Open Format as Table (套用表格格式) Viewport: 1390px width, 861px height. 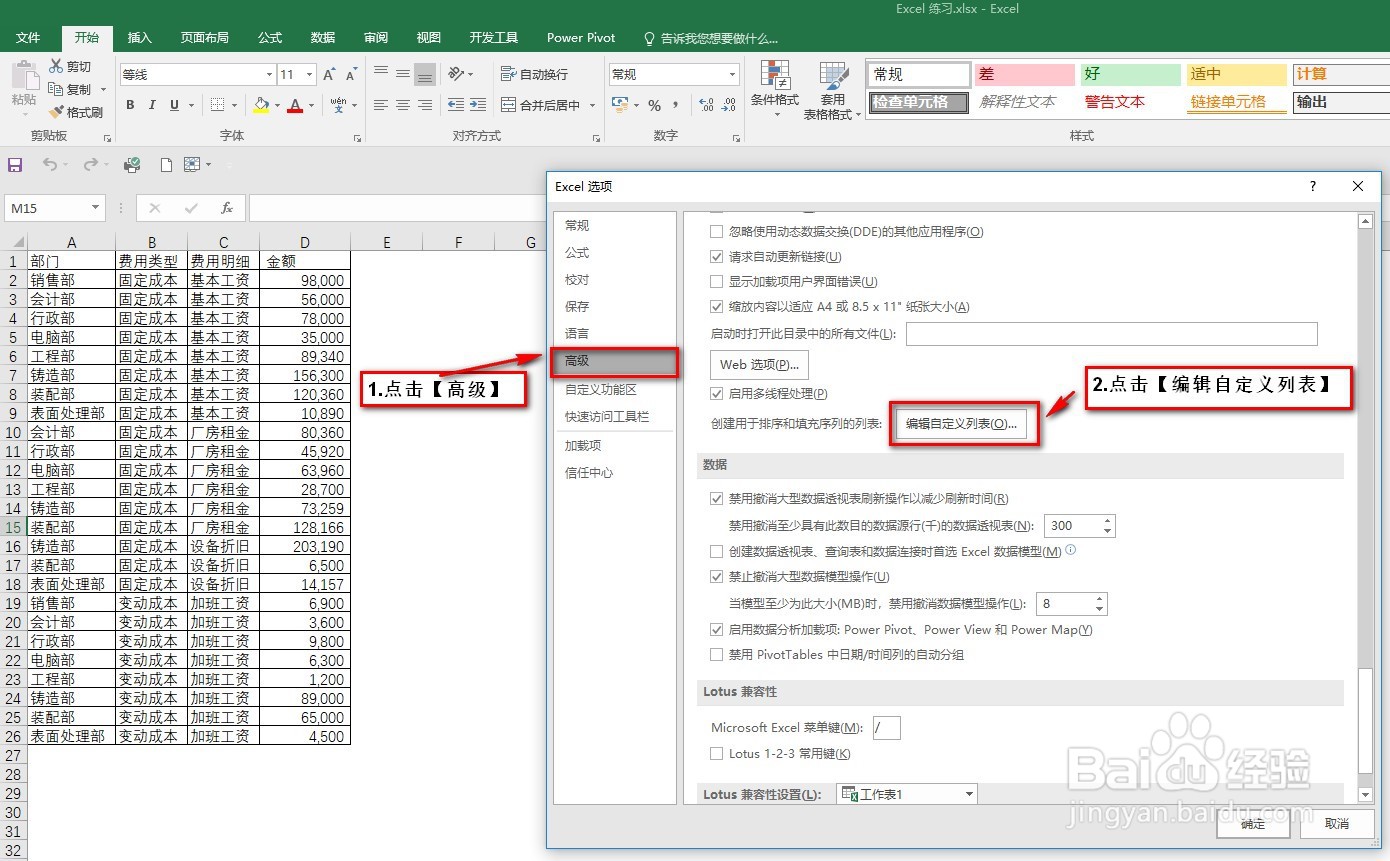click(x=834, y=90)
